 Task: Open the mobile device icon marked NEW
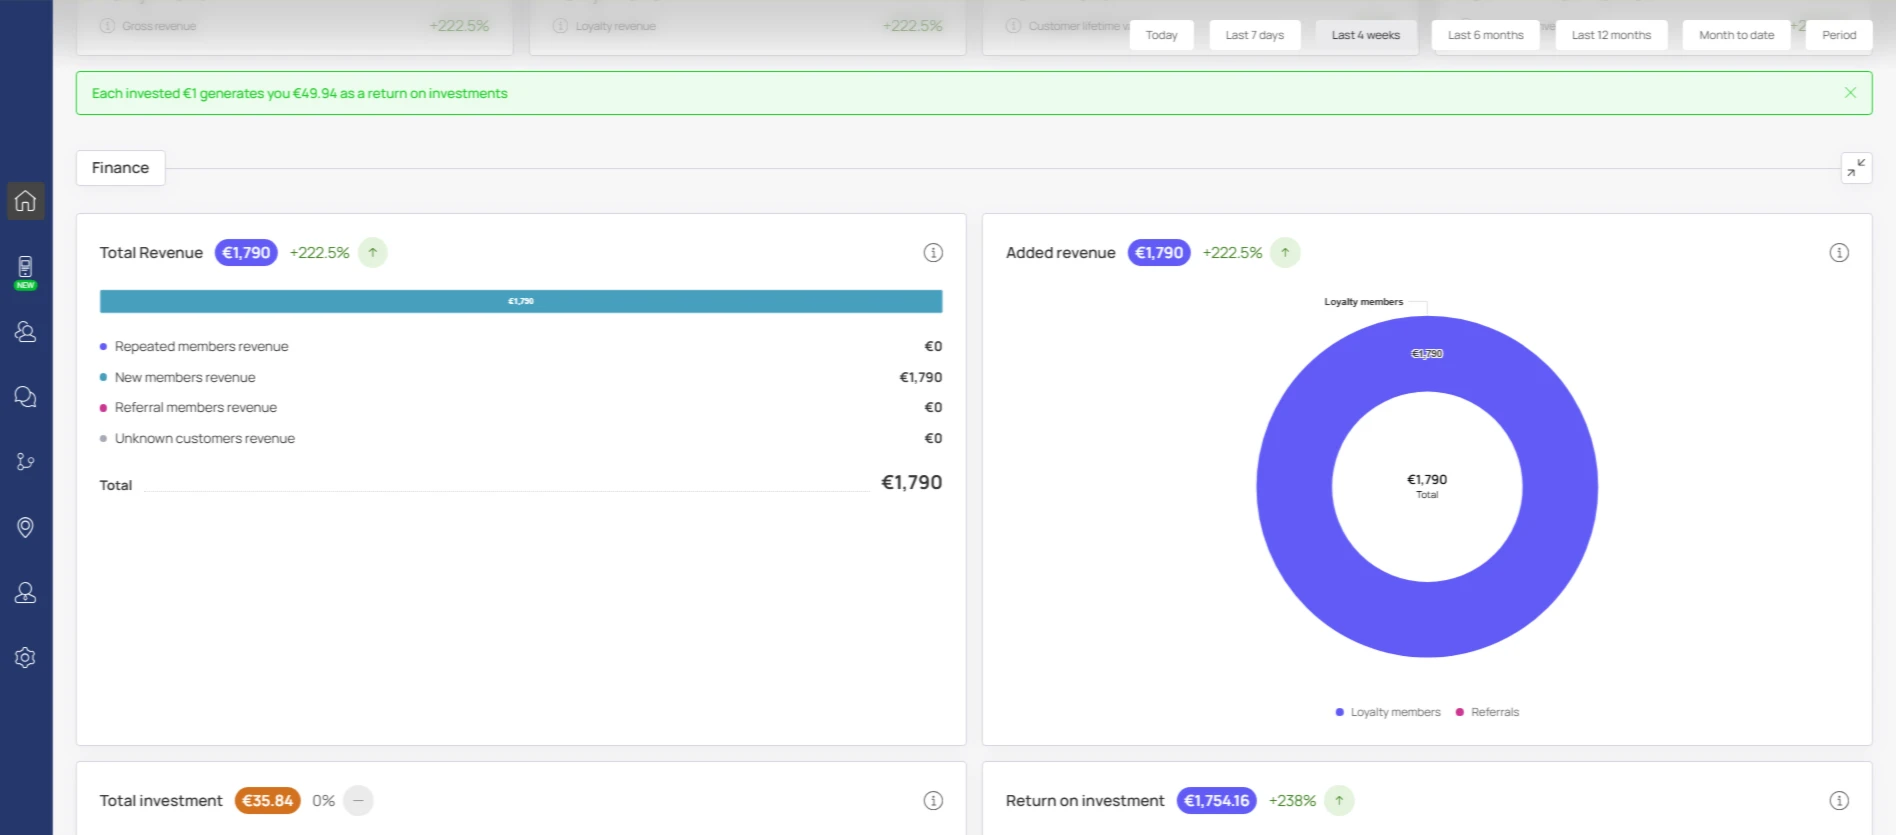25,271
